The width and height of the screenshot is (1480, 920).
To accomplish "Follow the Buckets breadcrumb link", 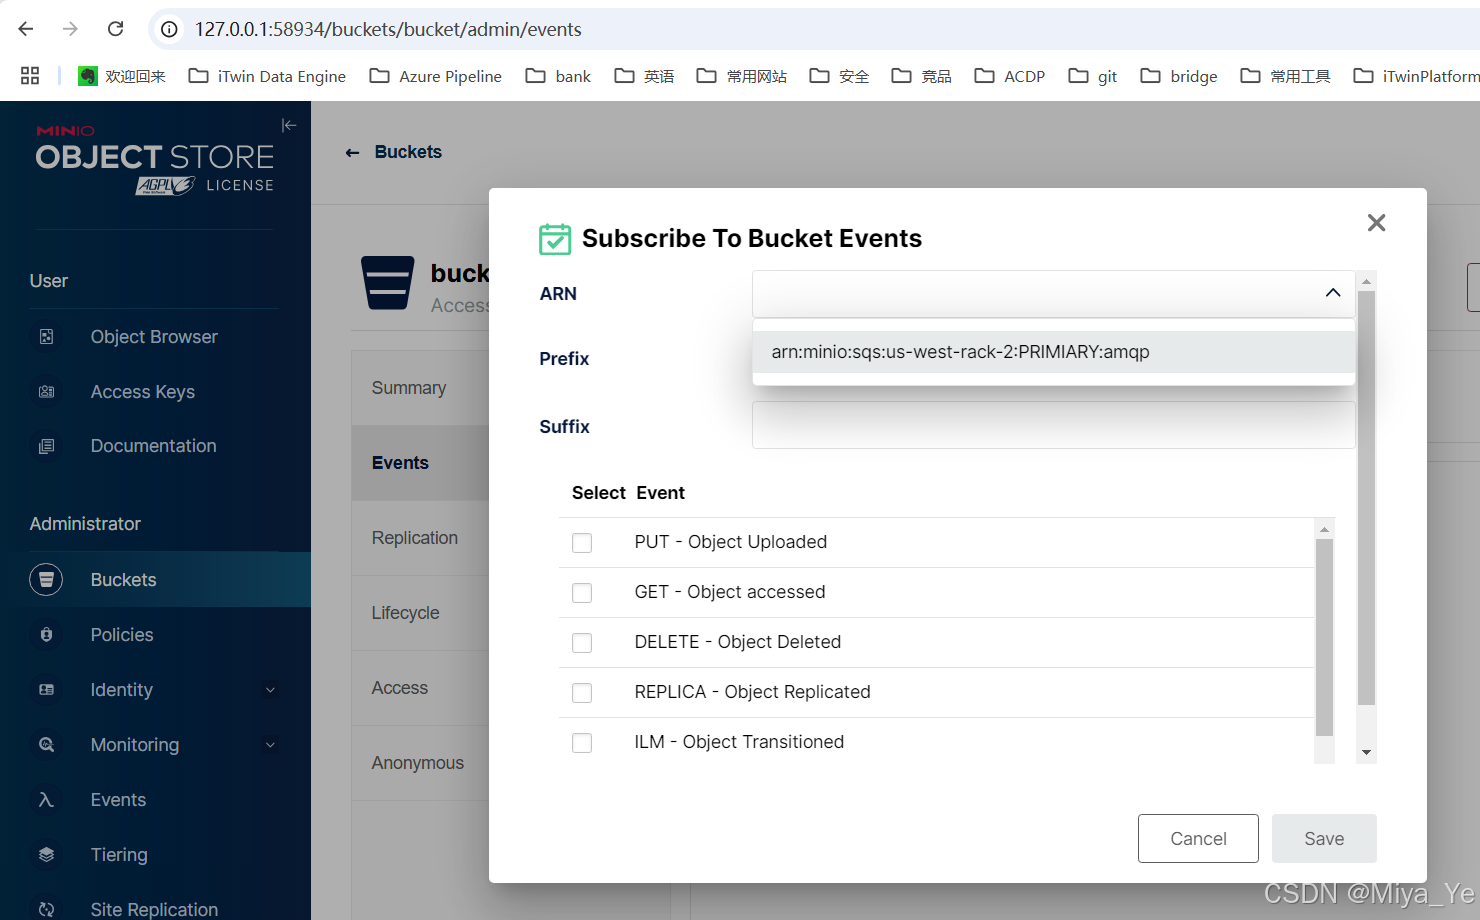I will [x=408, y=152].
